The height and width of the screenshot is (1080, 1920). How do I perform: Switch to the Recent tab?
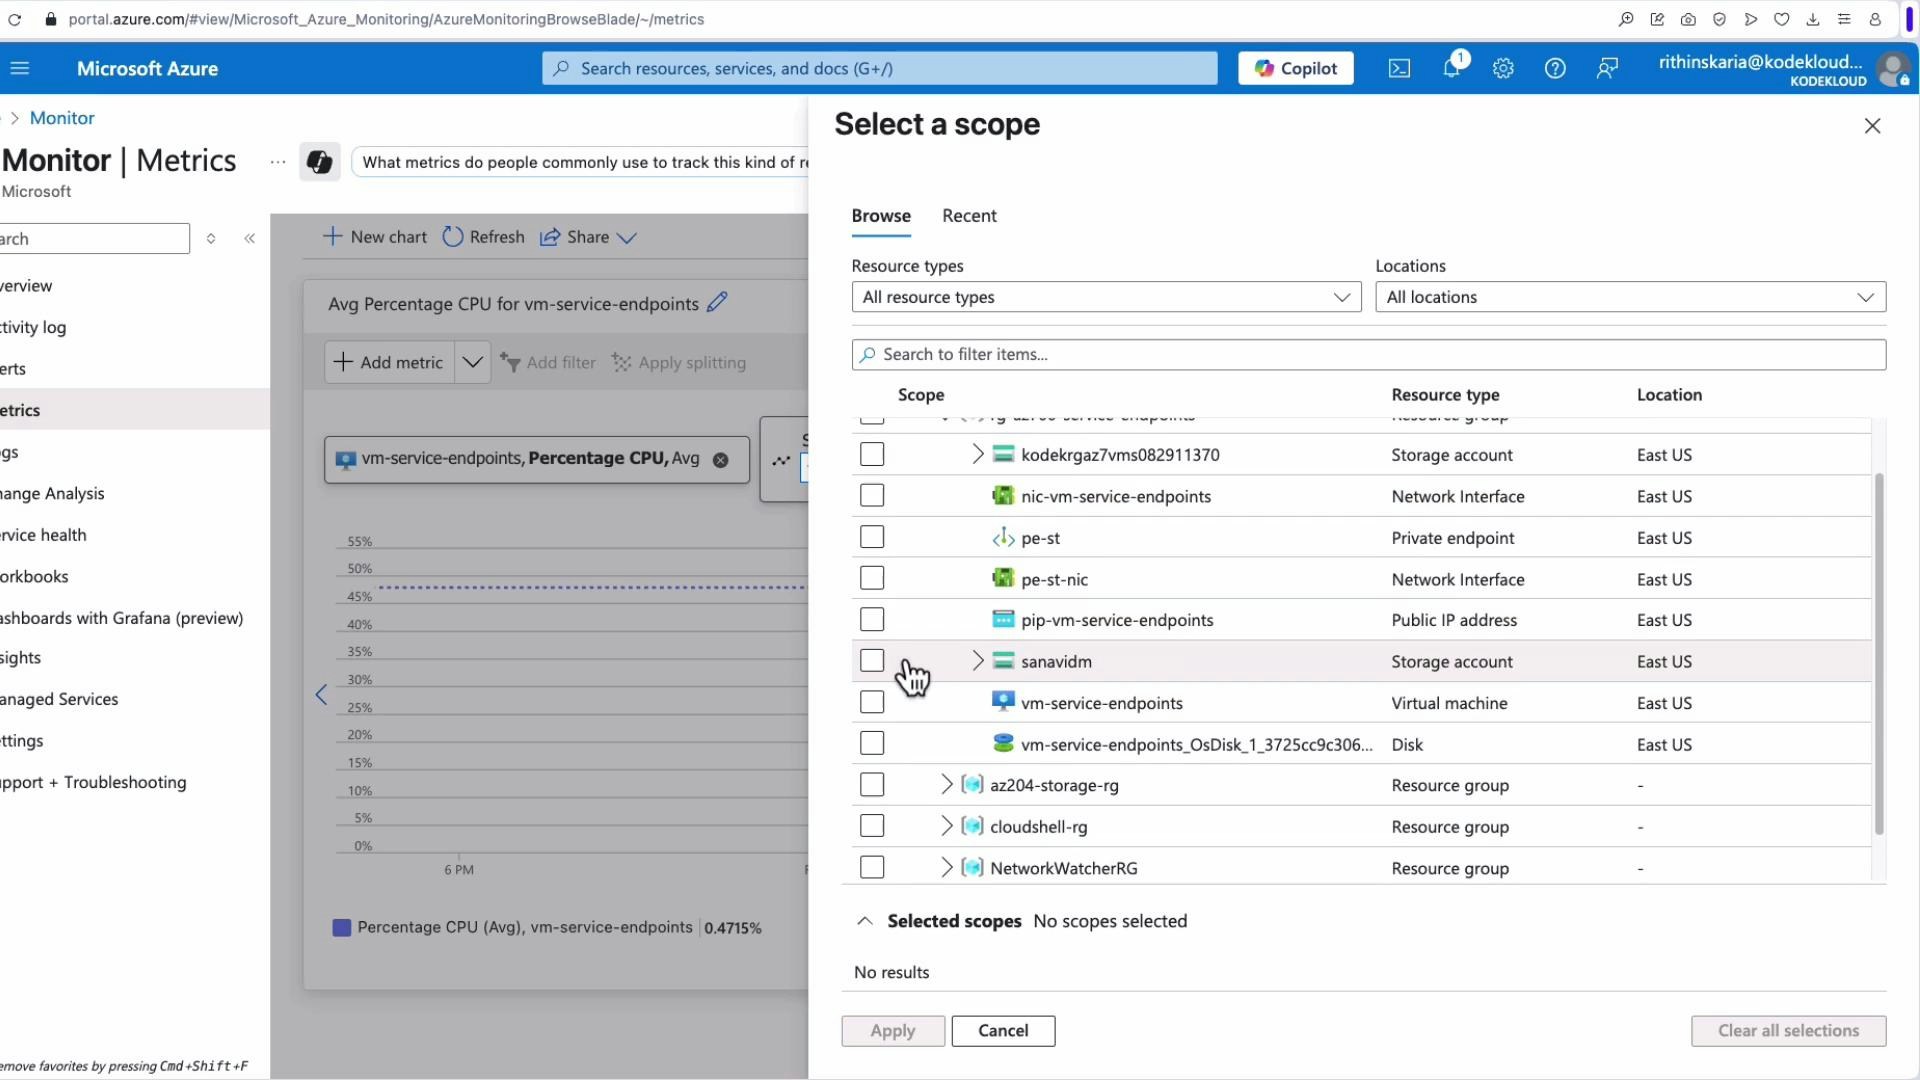click(x=968, y=215)
